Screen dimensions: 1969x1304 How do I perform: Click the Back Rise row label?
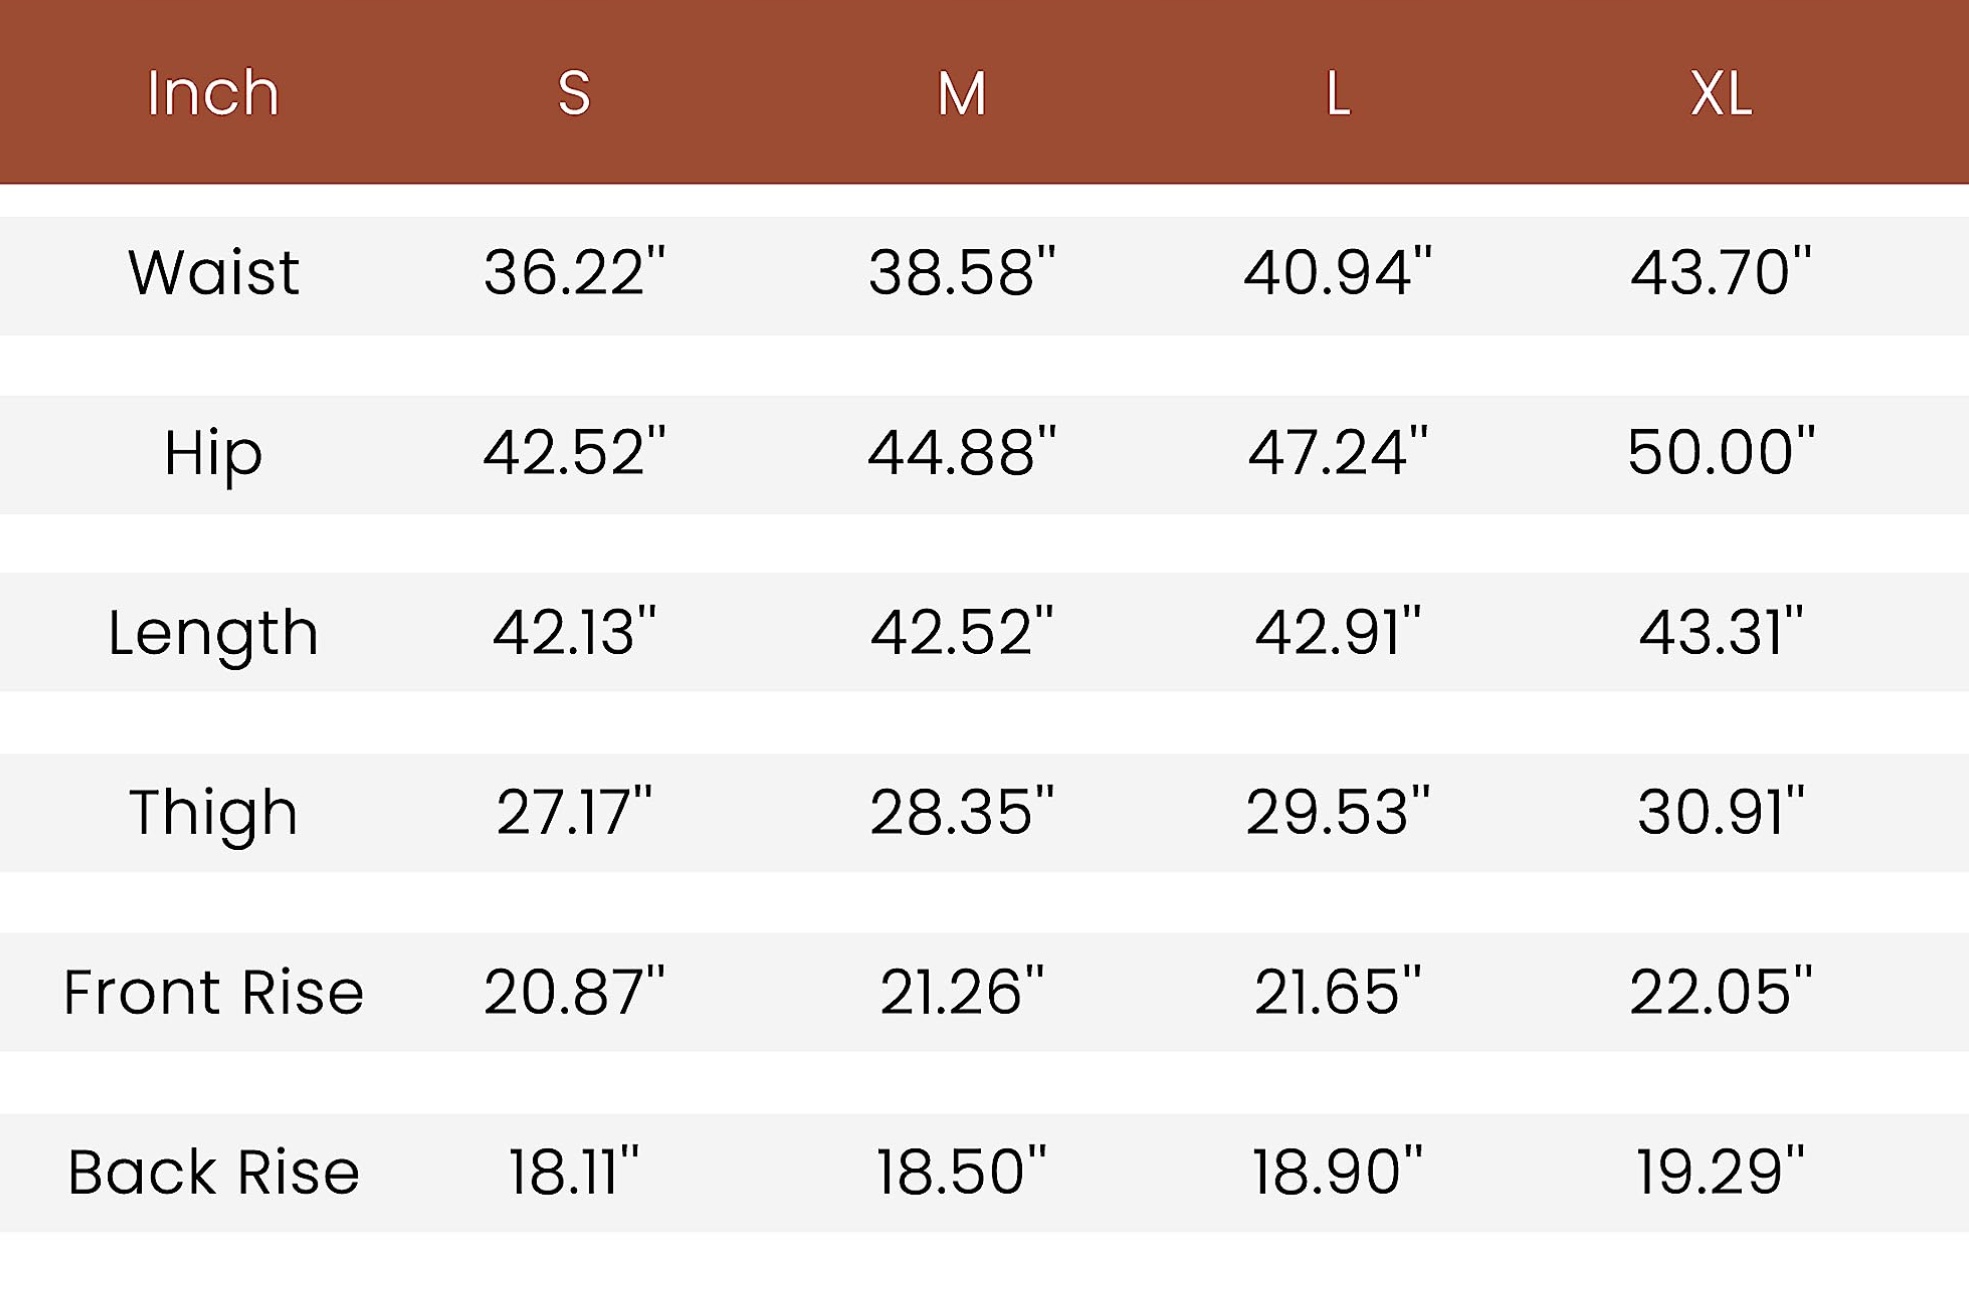(213, 1172)
